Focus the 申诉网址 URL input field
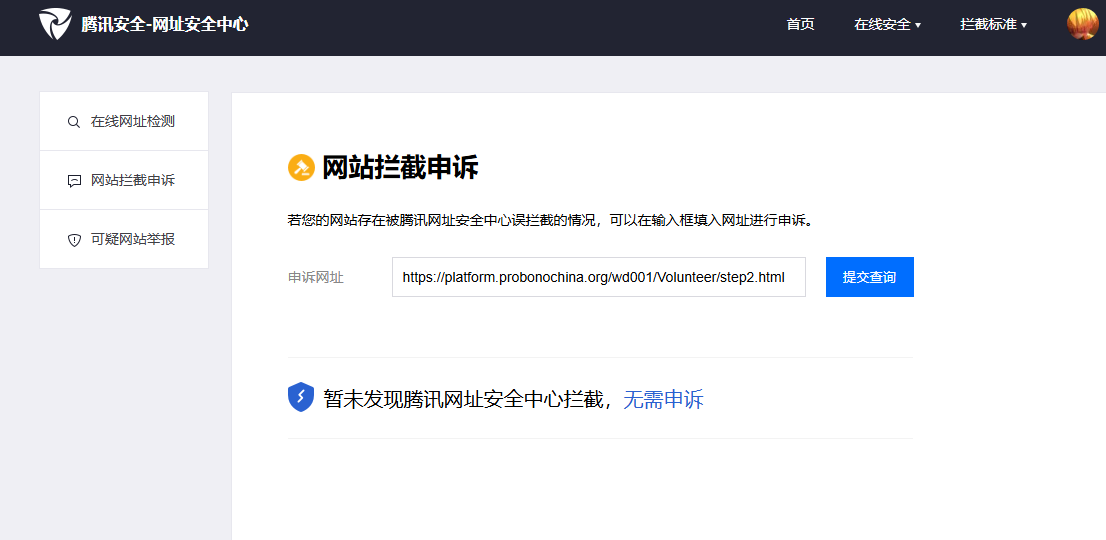 coord(599,277)
